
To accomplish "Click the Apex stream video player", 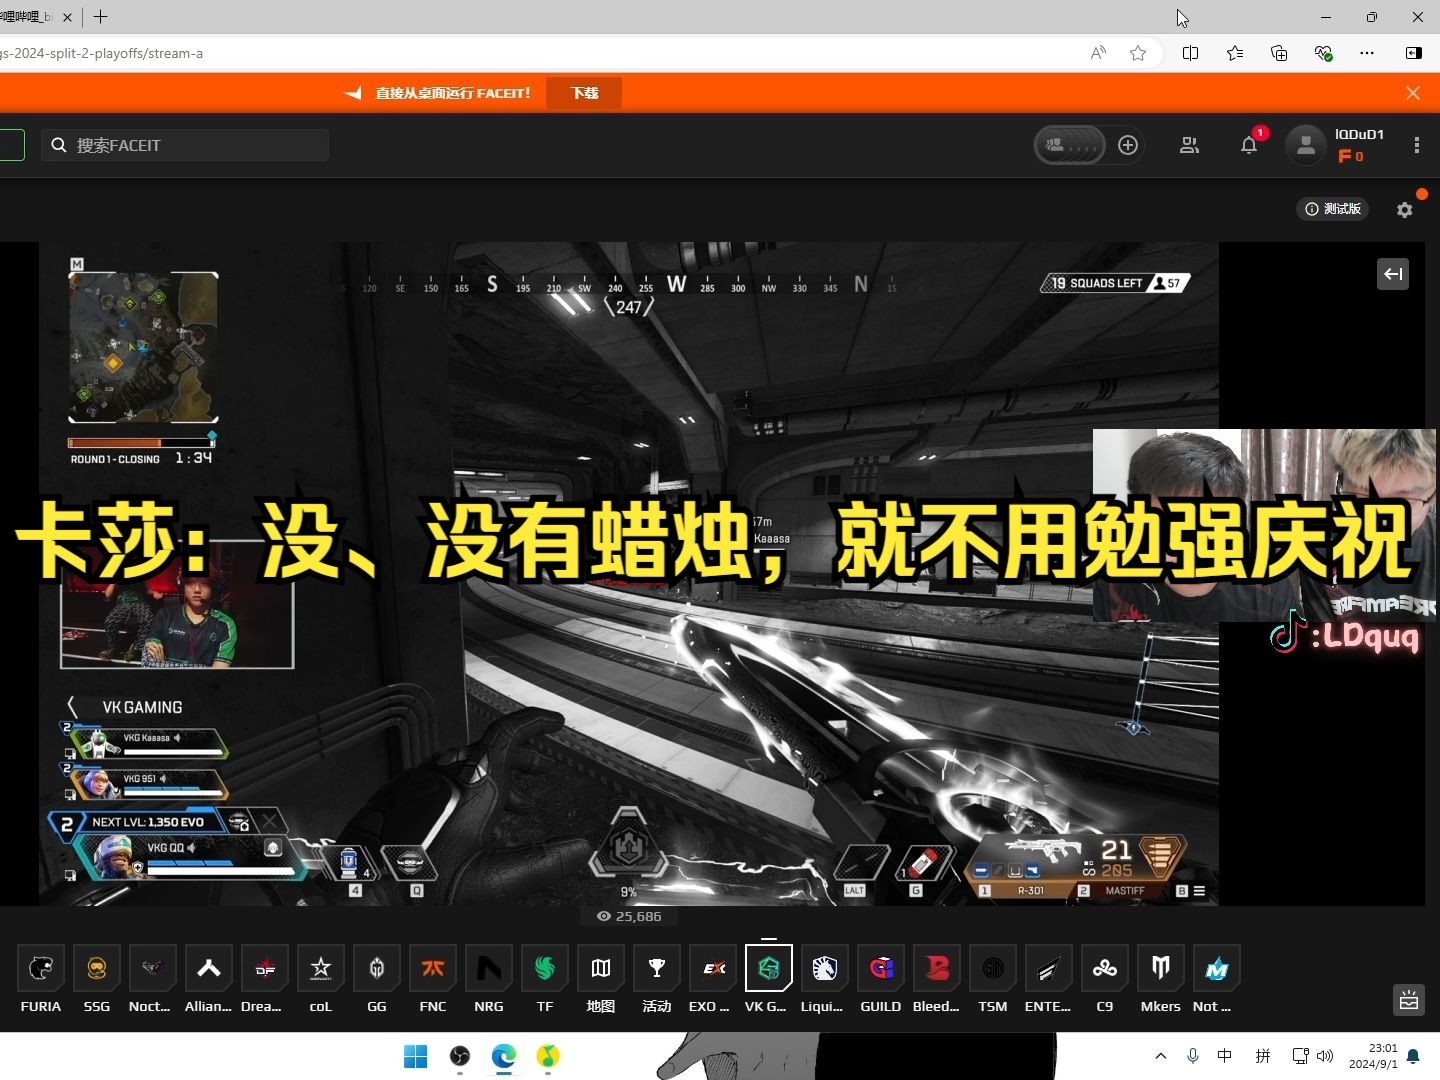I will [x=629, y=574].
